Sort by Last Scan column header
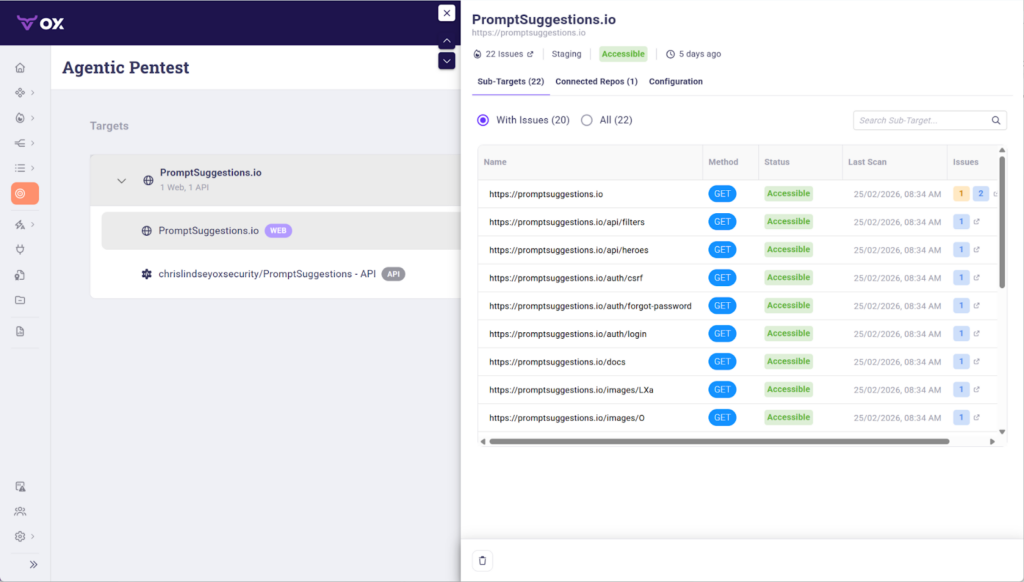1024x582 pixels. point(867,162)
